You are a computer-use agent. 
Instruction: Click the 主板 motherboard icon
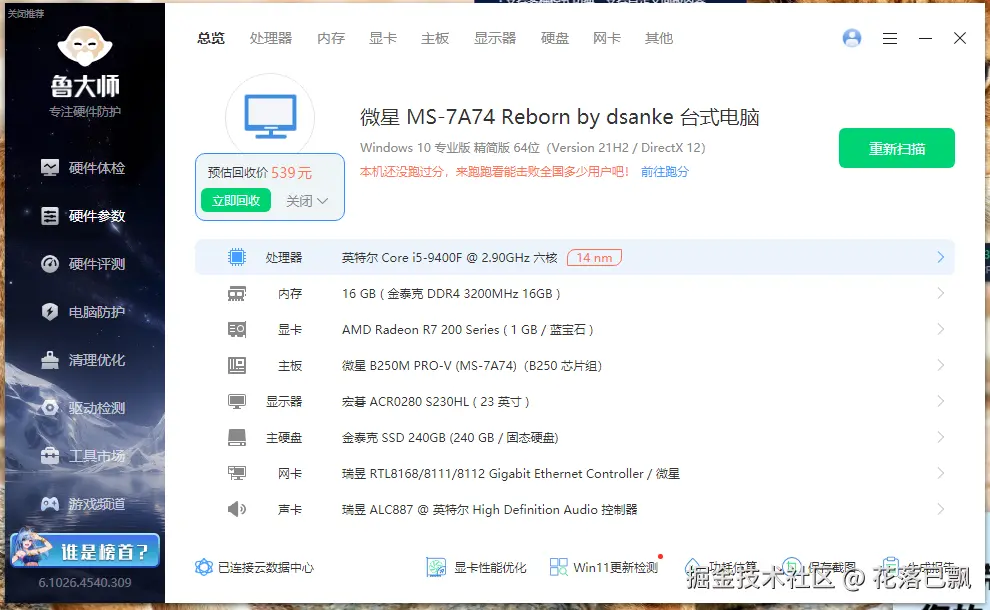tap(237, 365)
